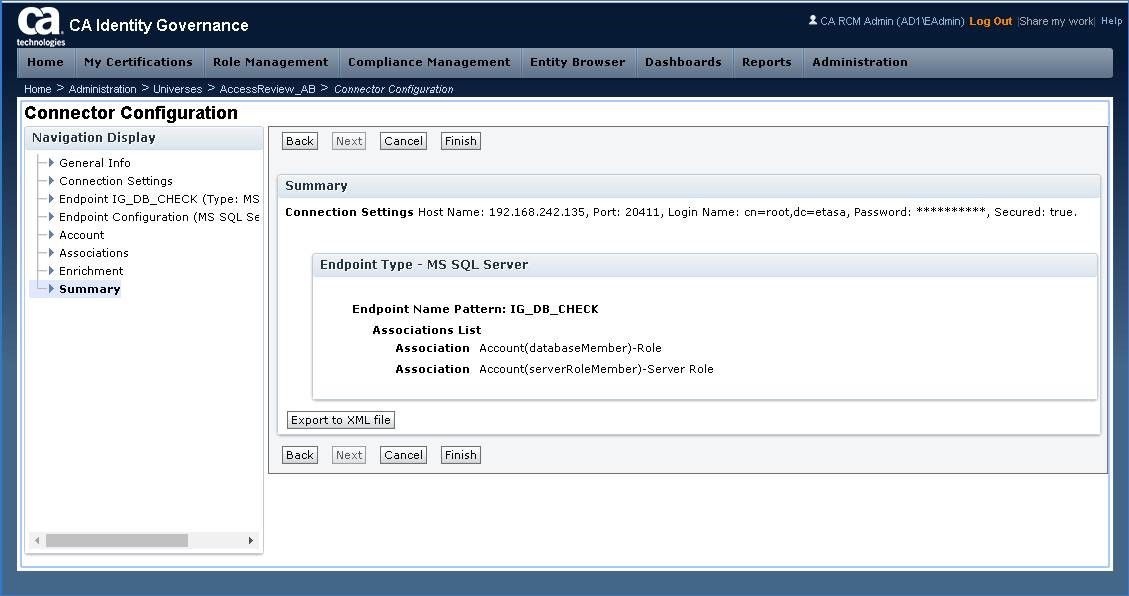Click the Account(databaseMember)-Role association text
This screenshot has width=1129, height=596.
(570, 348)
